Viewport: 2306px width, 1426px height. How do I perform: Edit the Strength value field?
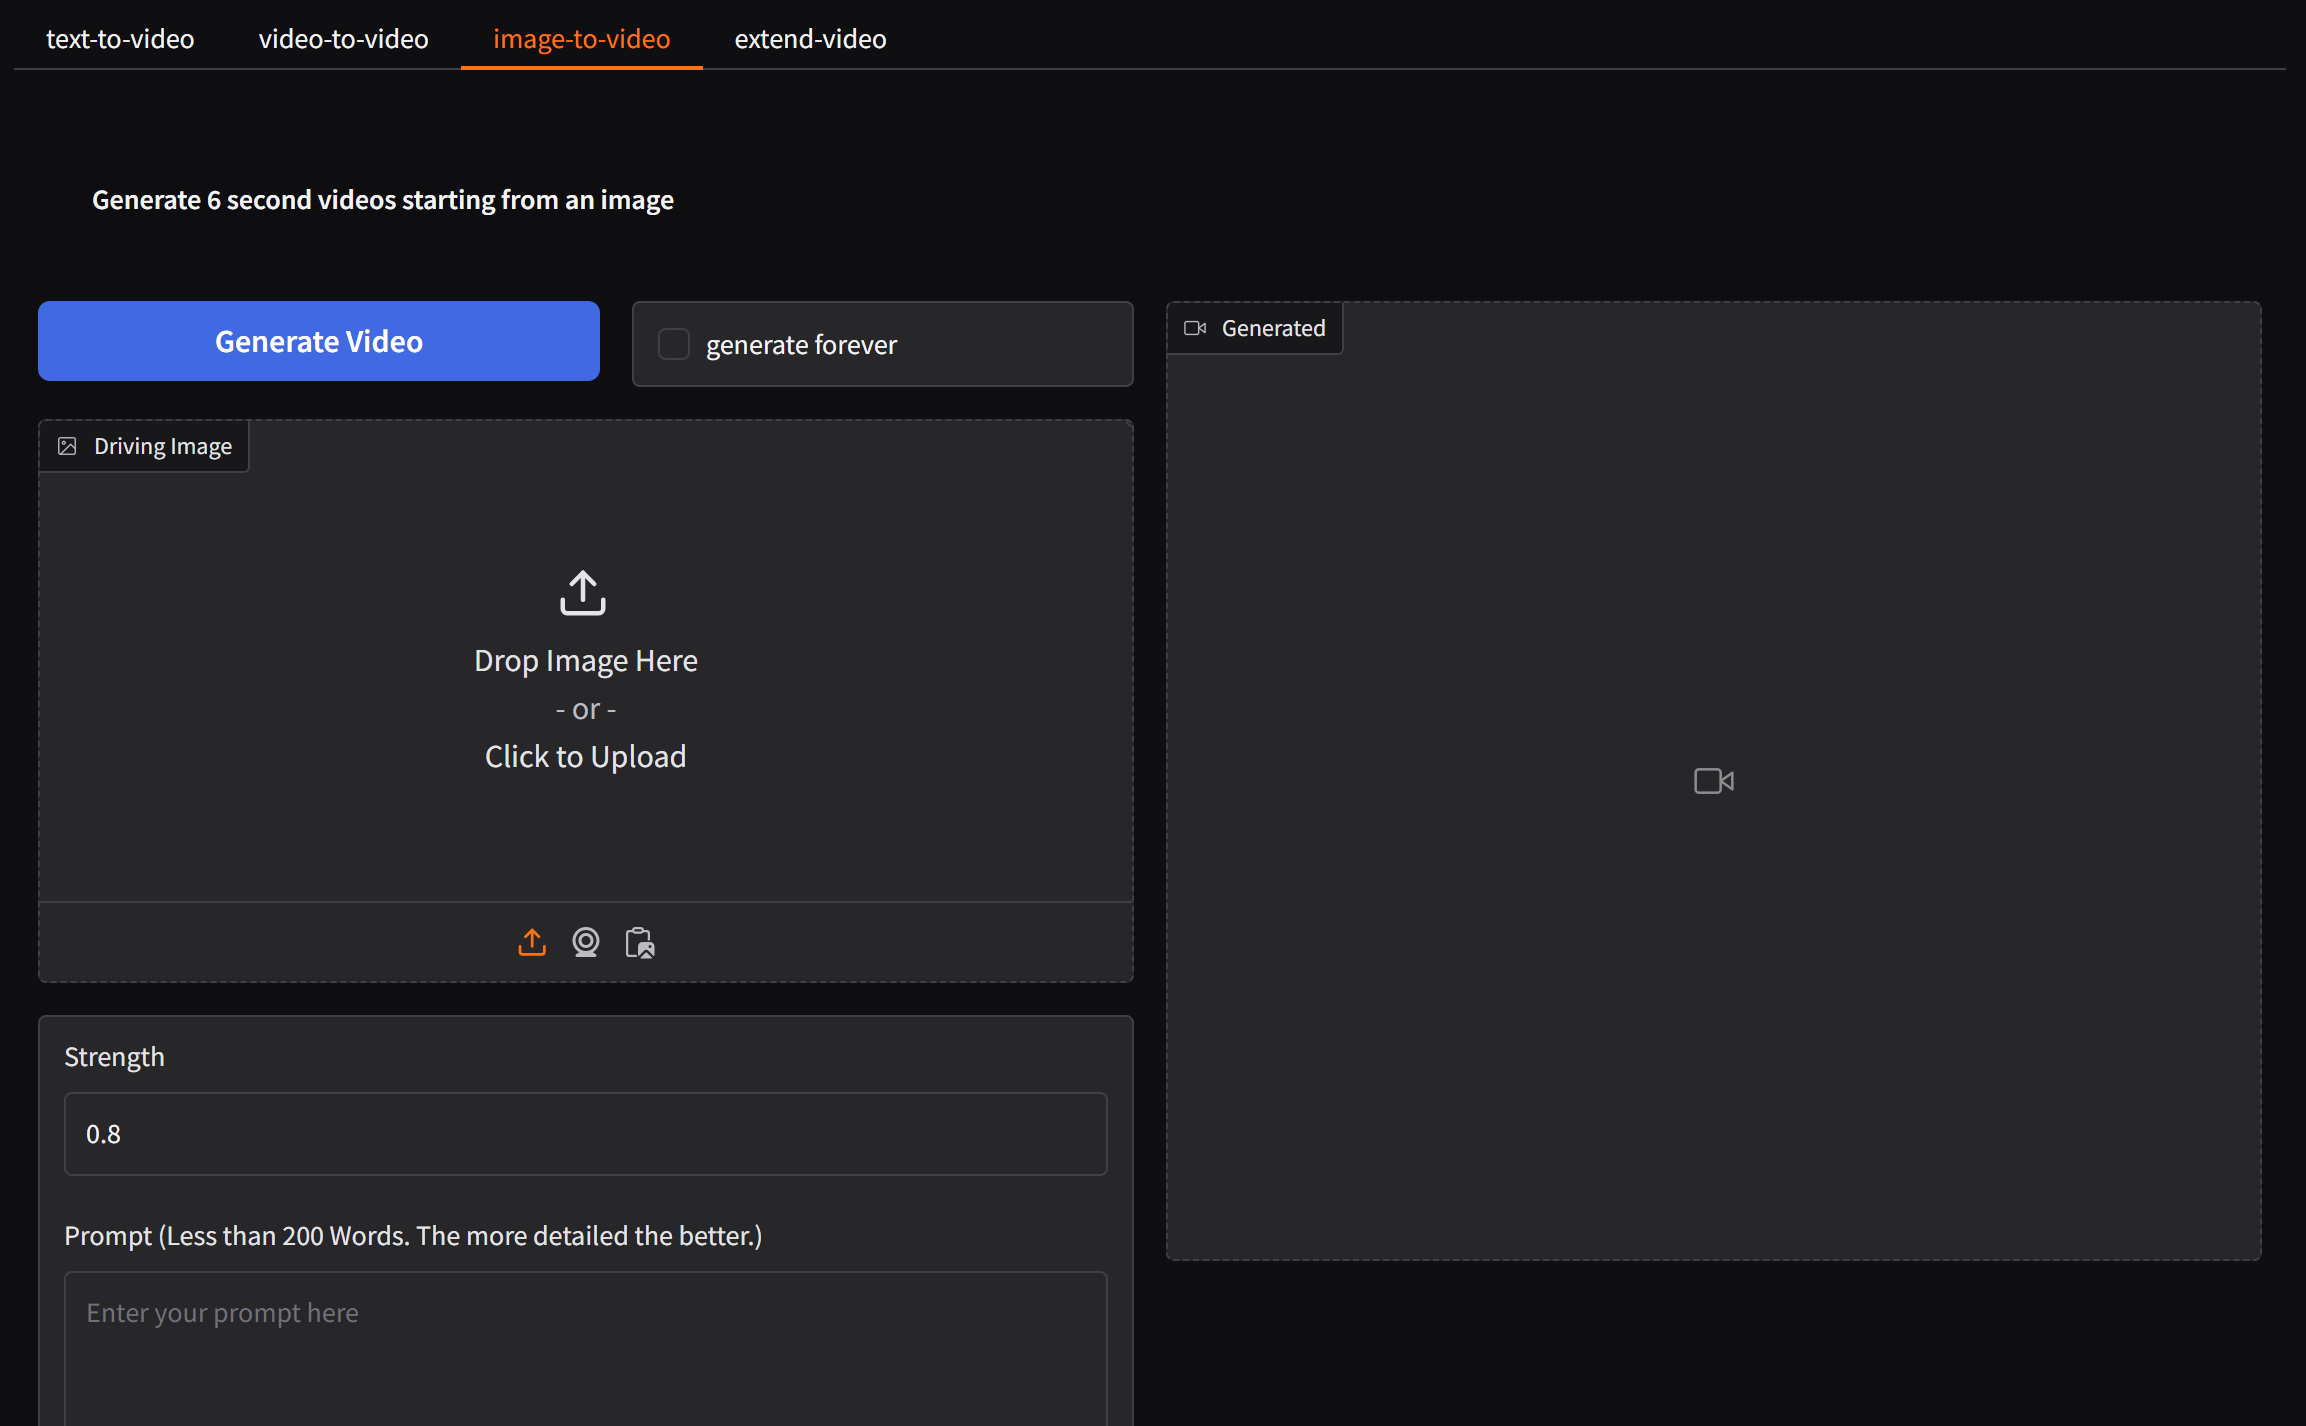pos(585,1133)
